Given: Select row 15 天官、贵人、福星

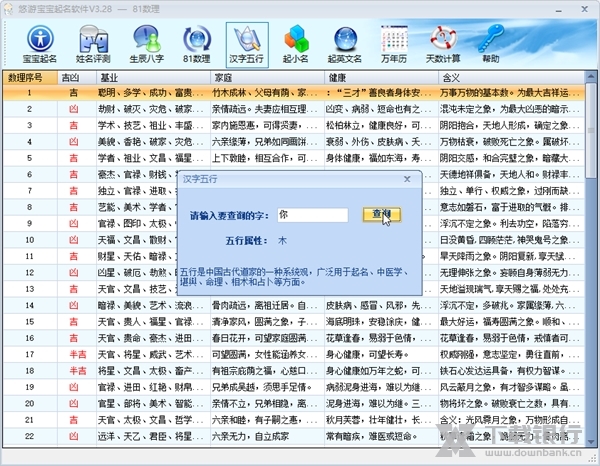Looking at the screenshot, I should pos(294,322).
